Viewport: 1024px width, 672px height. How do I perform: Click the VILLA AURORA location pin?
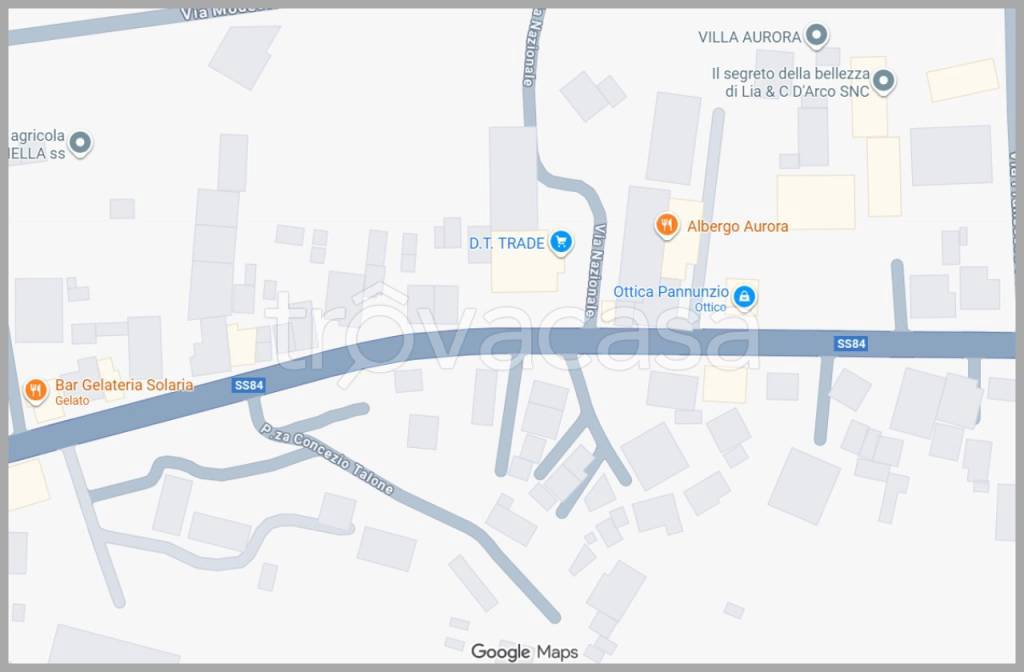(816, 35)
